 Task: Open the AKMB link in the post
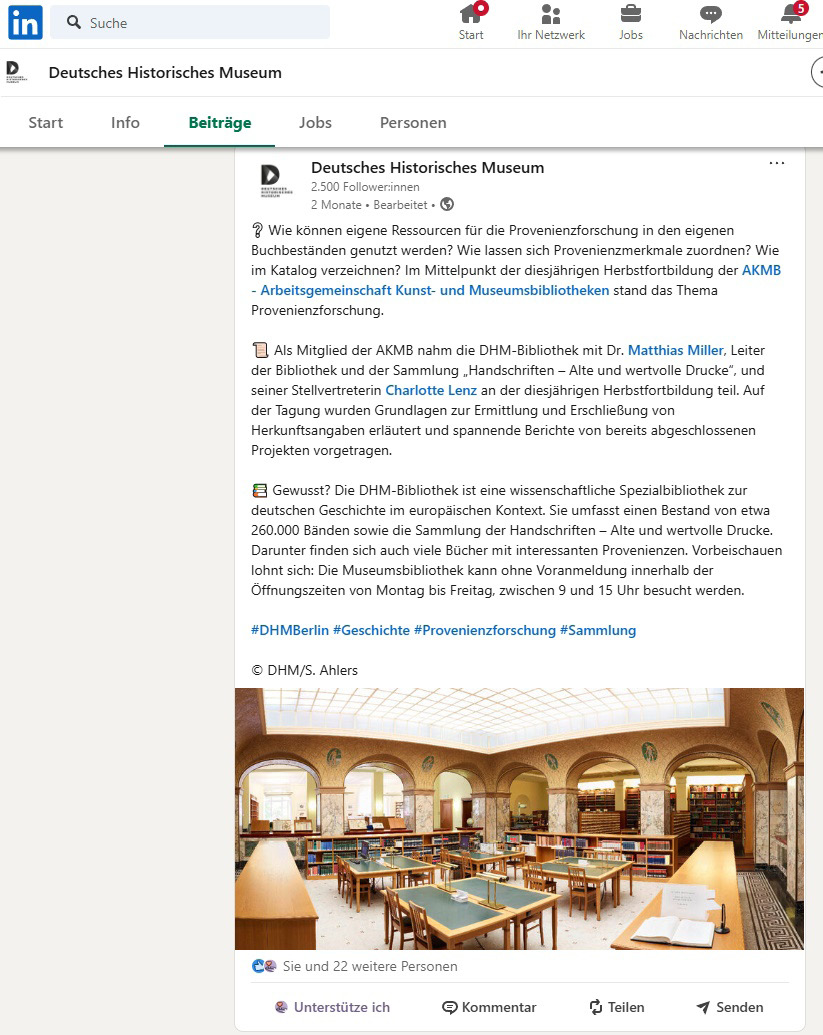pos(762,269)
